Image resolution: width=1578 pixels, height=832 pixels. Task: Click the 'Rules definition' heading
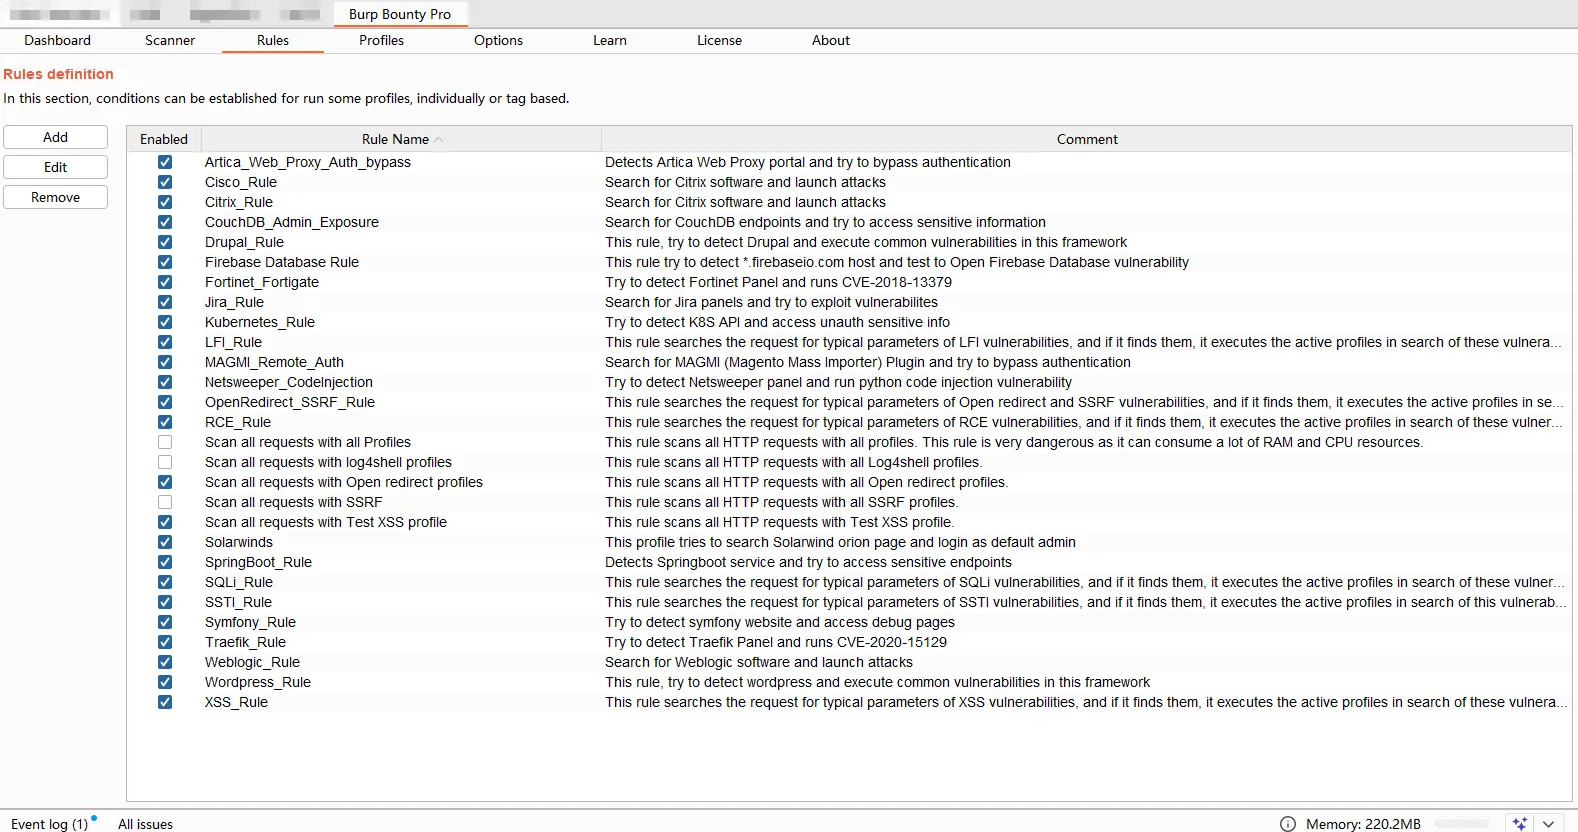(x=58, y=74)
